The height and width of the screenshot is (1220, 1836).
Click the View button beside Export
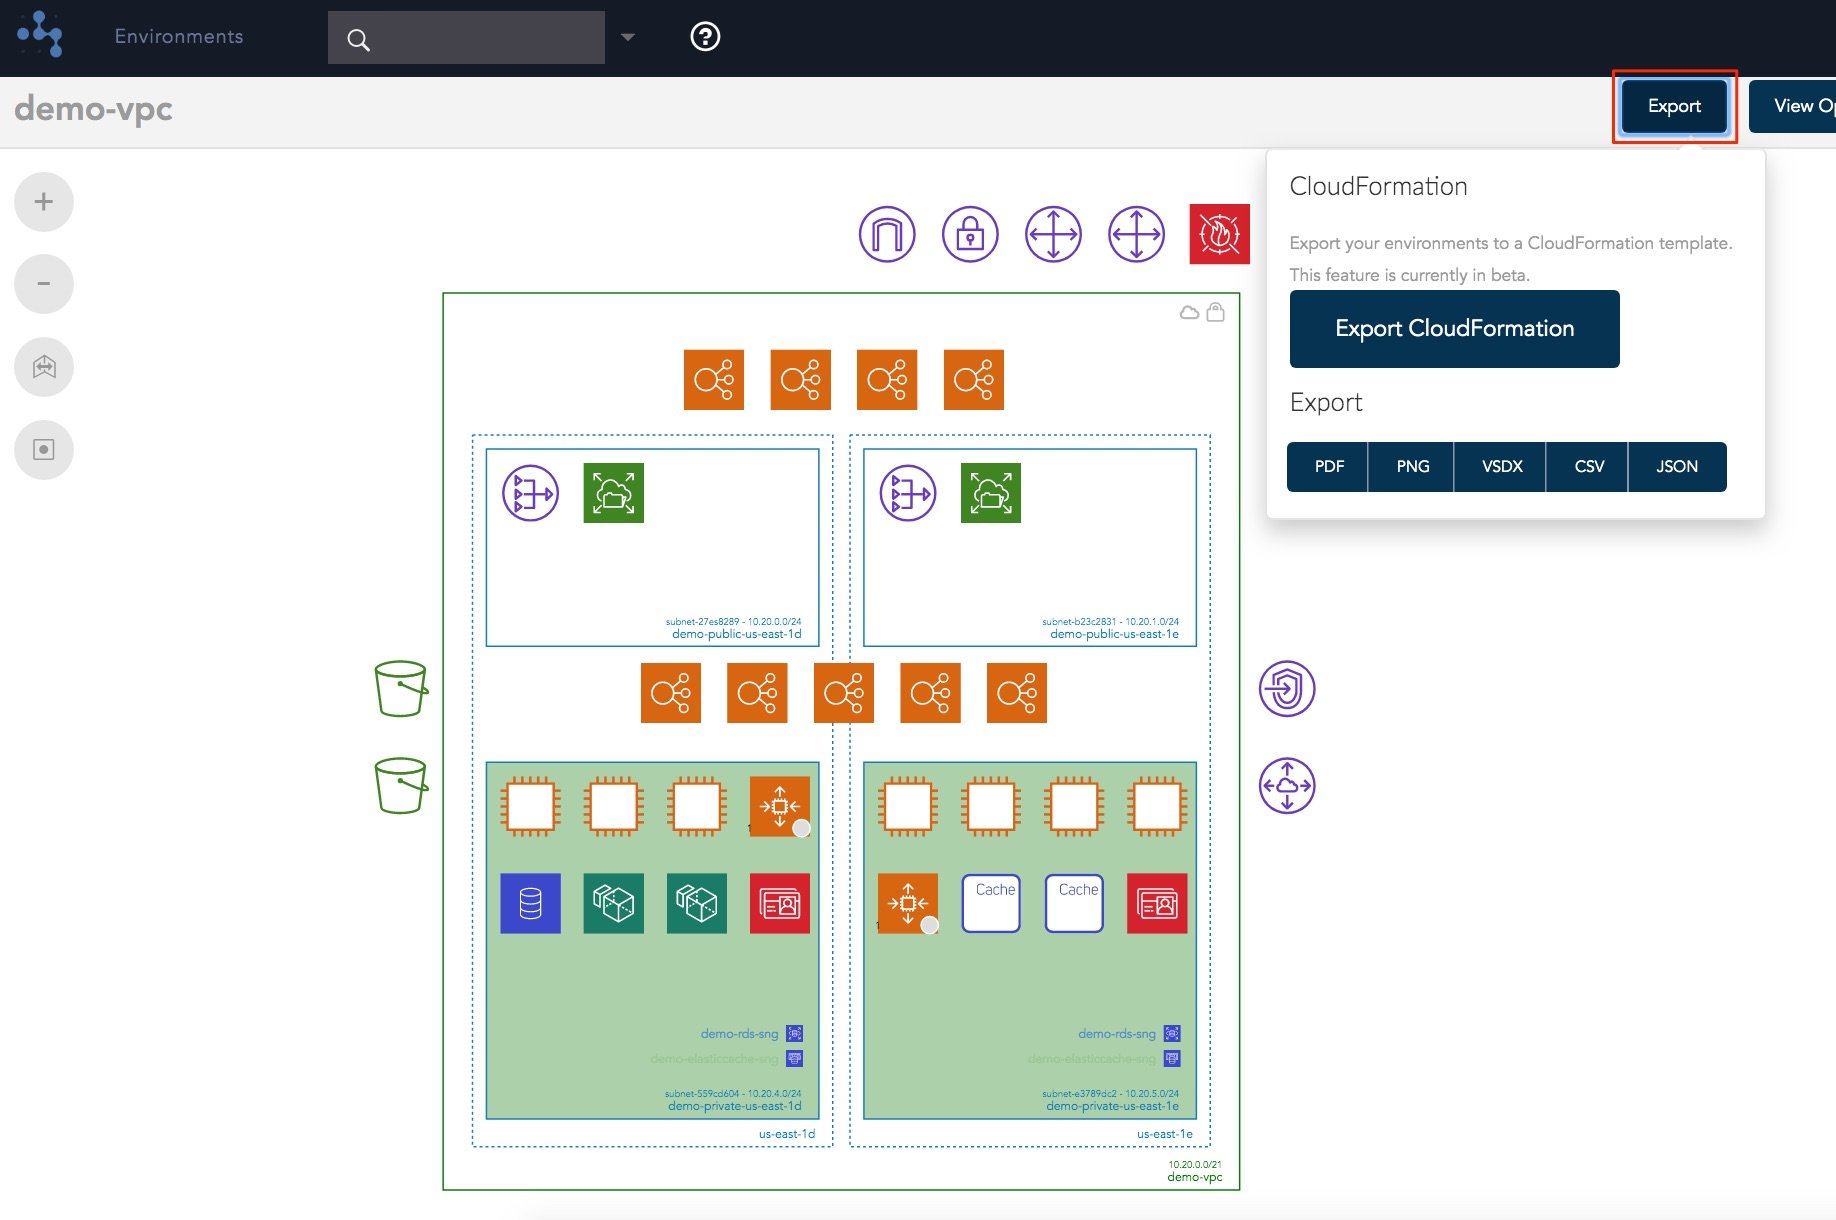pyautogui.click(x=1795, y=106)
